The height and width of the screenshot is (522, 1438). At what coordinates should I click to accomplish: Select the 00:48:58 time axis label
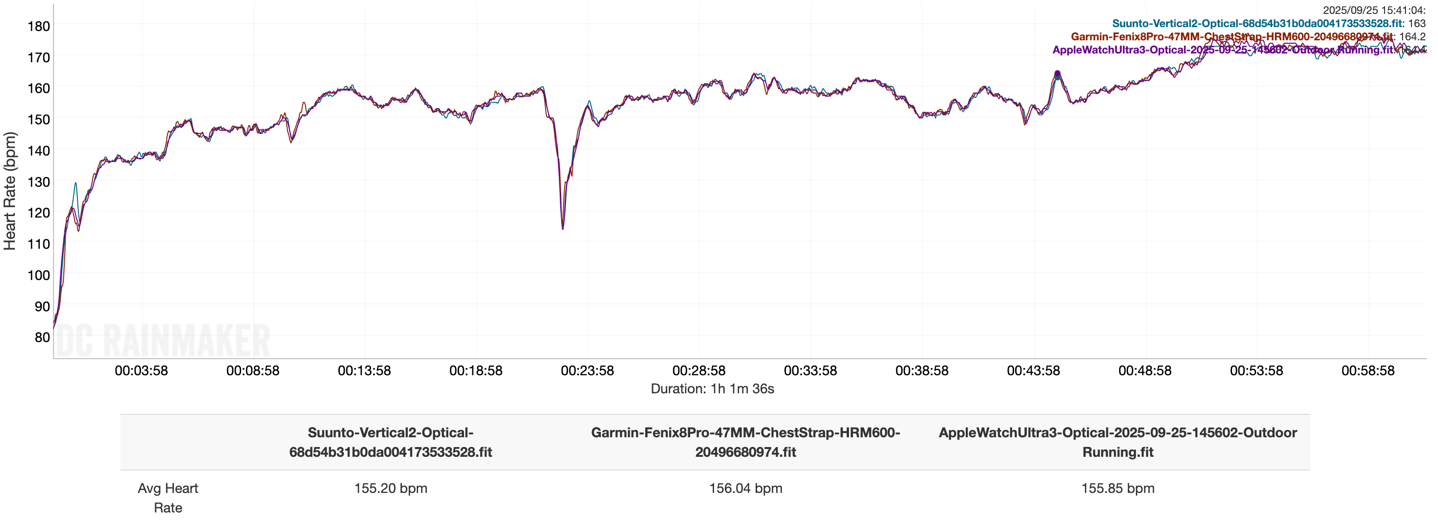(1146, 370)
